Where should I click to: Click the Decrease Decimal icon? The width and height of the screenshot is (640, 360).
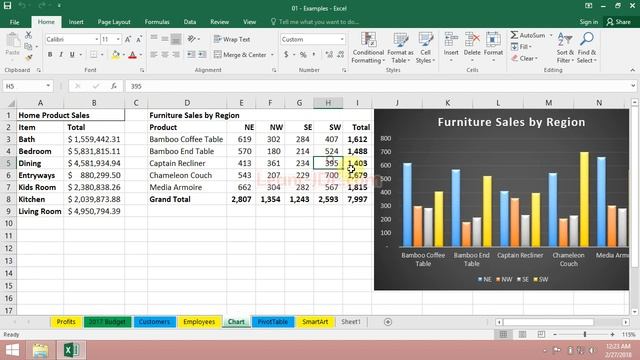340,54
